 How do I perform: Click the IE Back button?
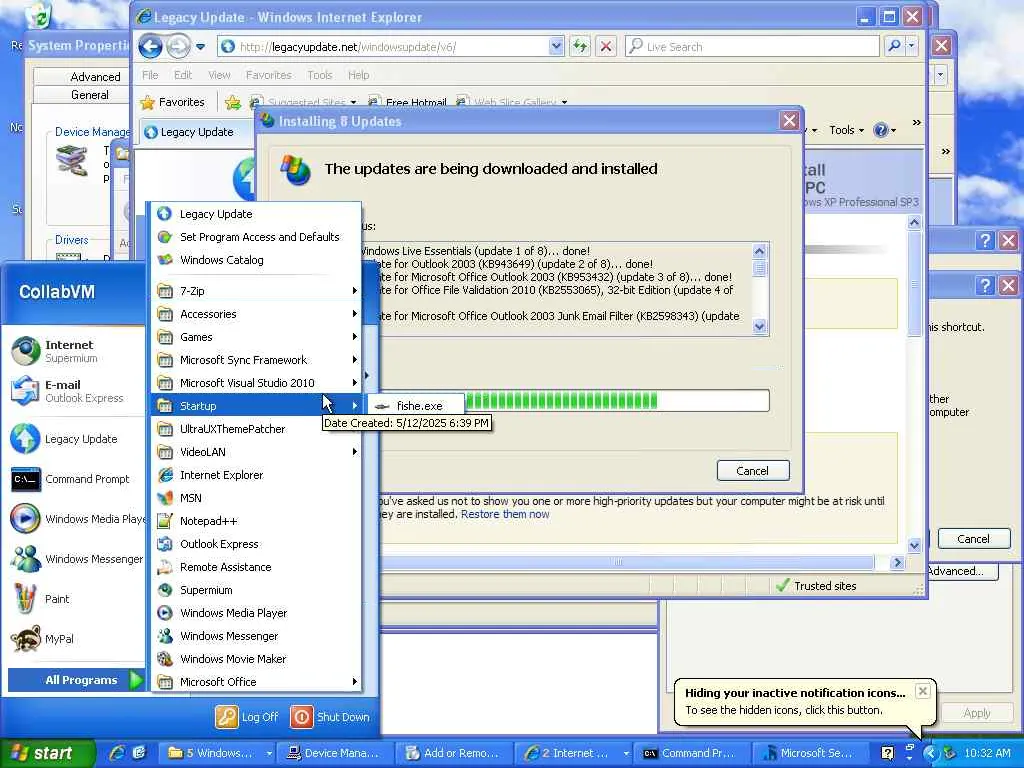151,46
